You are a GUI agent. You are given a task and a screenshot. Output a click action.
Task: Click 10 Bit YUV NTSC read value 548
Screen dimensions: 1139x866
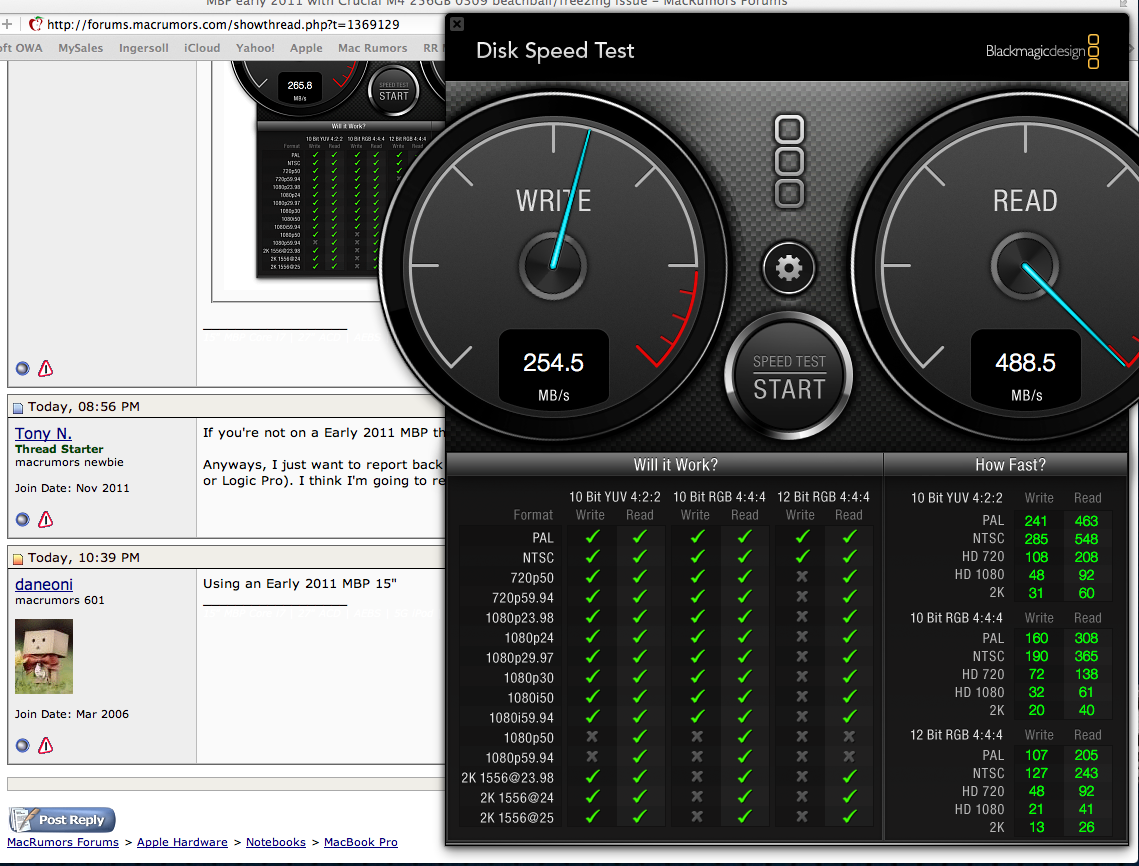[x=1086, y=539]
